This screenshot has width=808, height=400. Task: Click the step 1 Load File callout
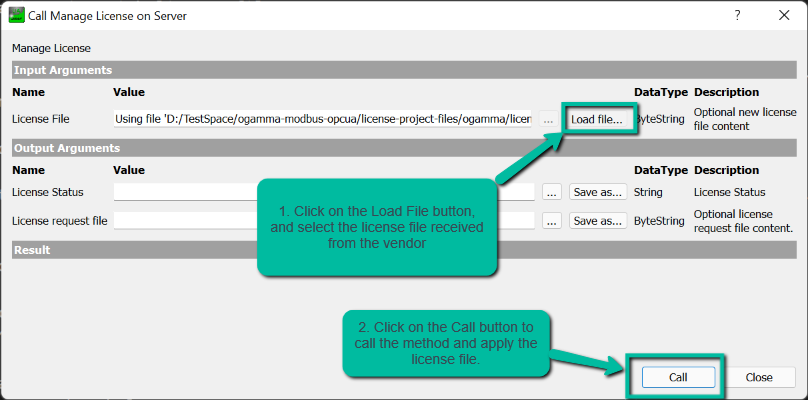[378, 227]
